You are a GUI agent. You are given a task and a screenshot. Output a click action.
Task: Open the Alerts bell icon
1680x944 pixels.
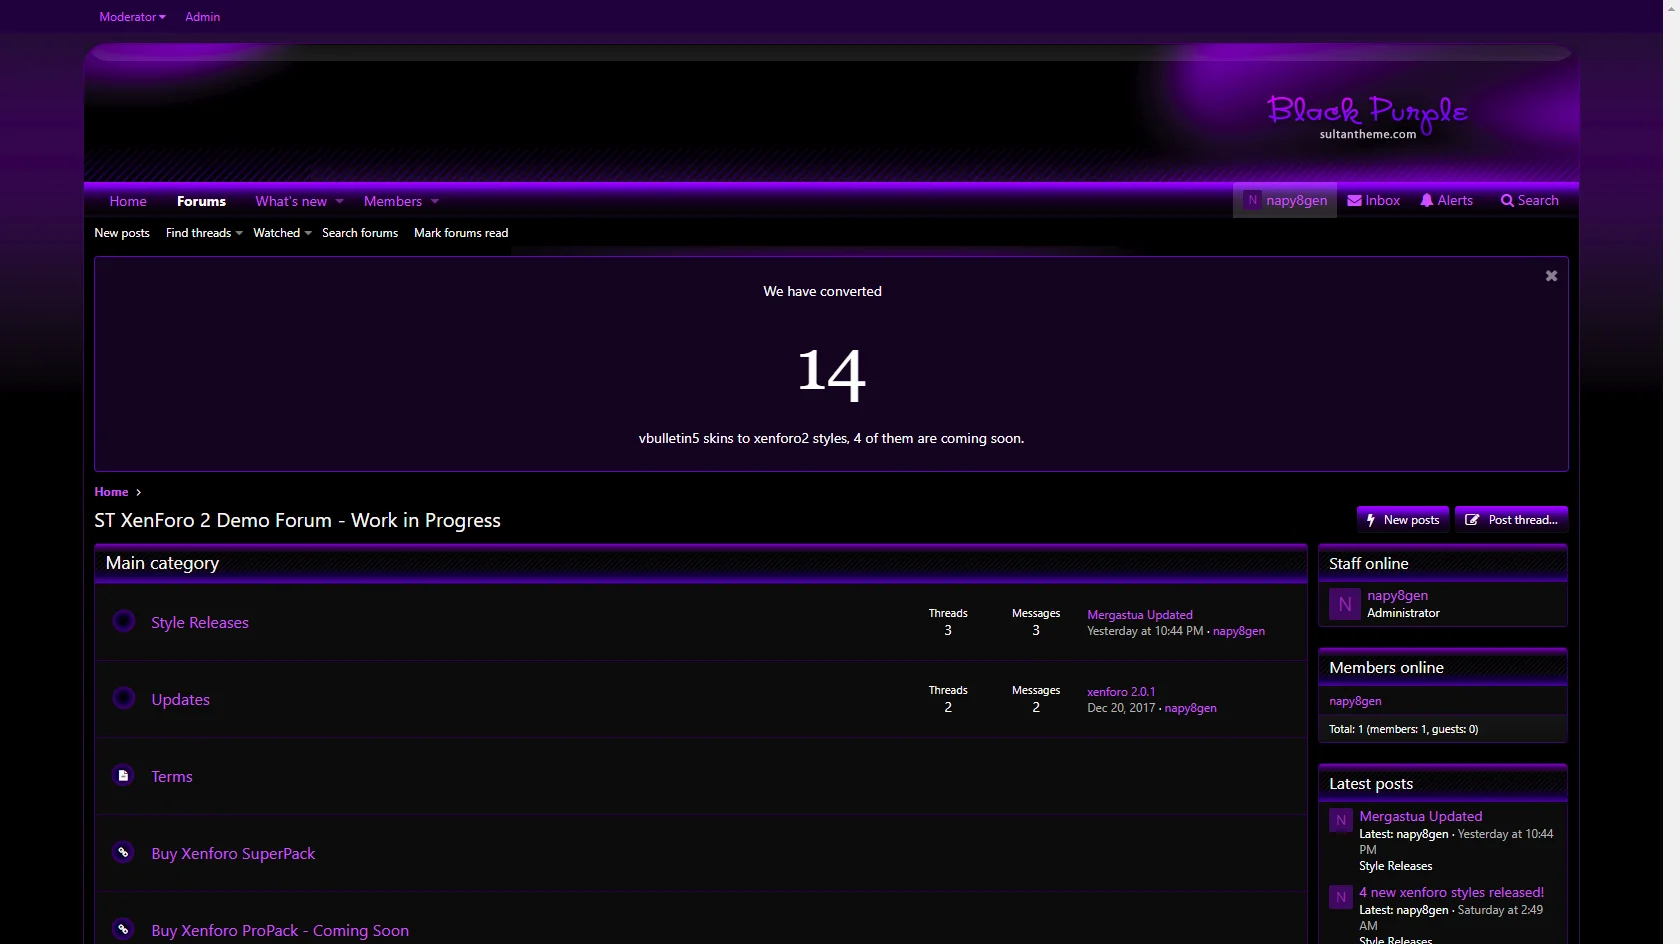click(1428, 200)
